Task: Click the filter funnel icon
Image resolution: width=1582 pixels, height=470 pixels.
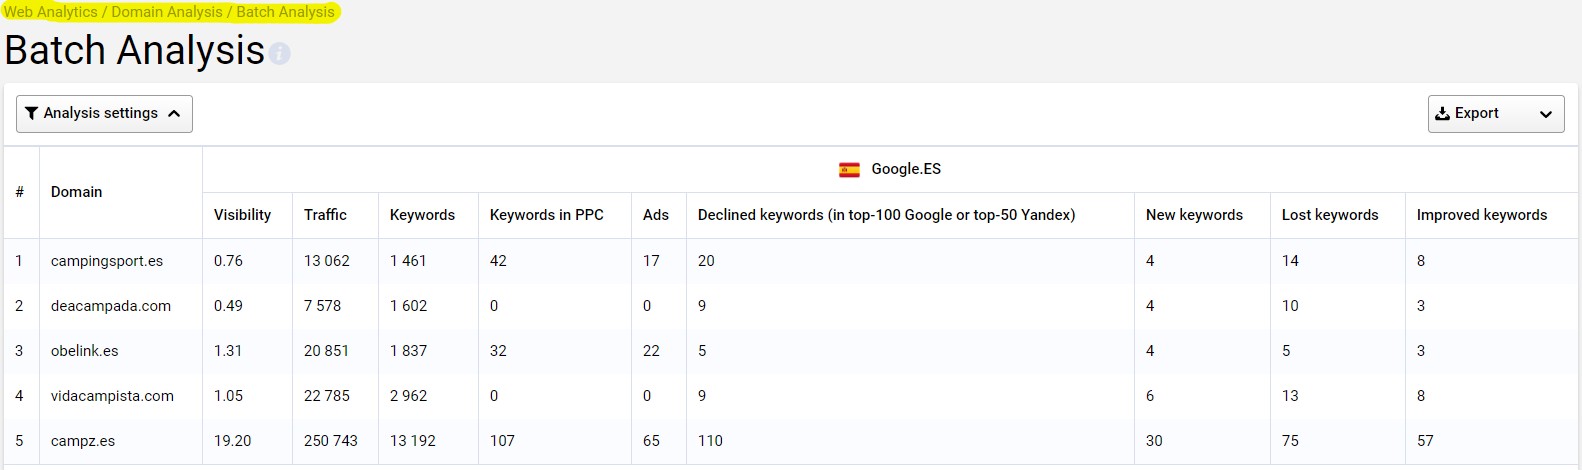Action: (x=31, y=113)
